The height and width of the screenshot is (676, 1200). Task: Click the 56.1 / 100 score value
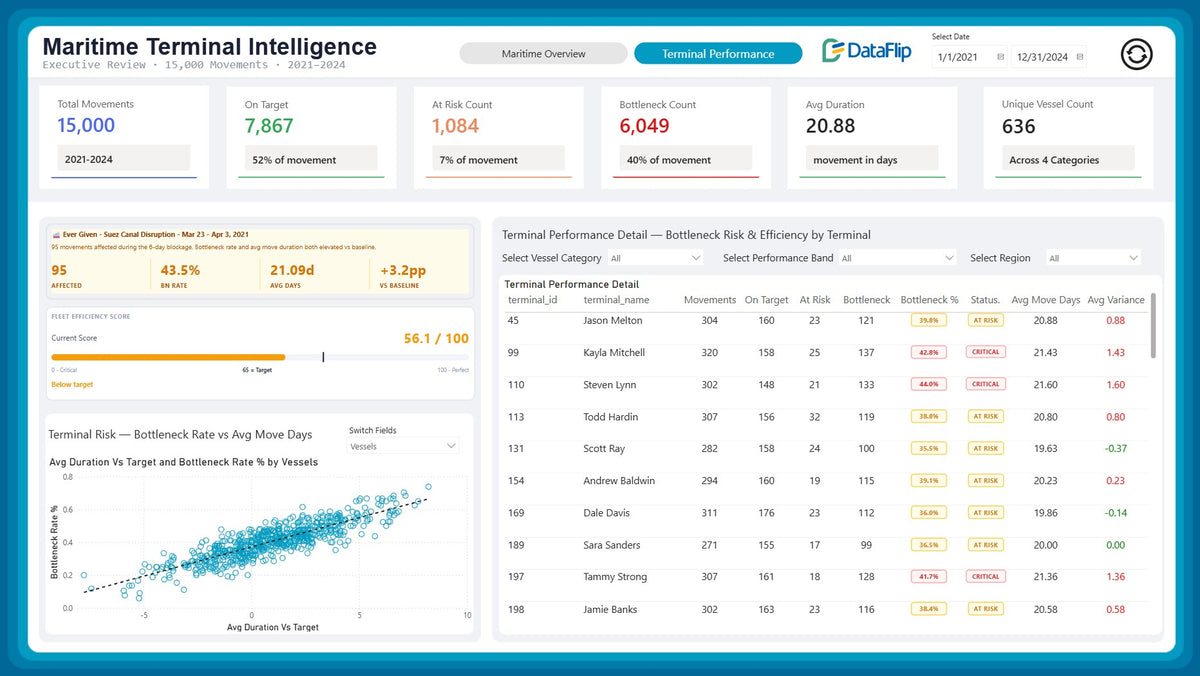pos(436,339)
